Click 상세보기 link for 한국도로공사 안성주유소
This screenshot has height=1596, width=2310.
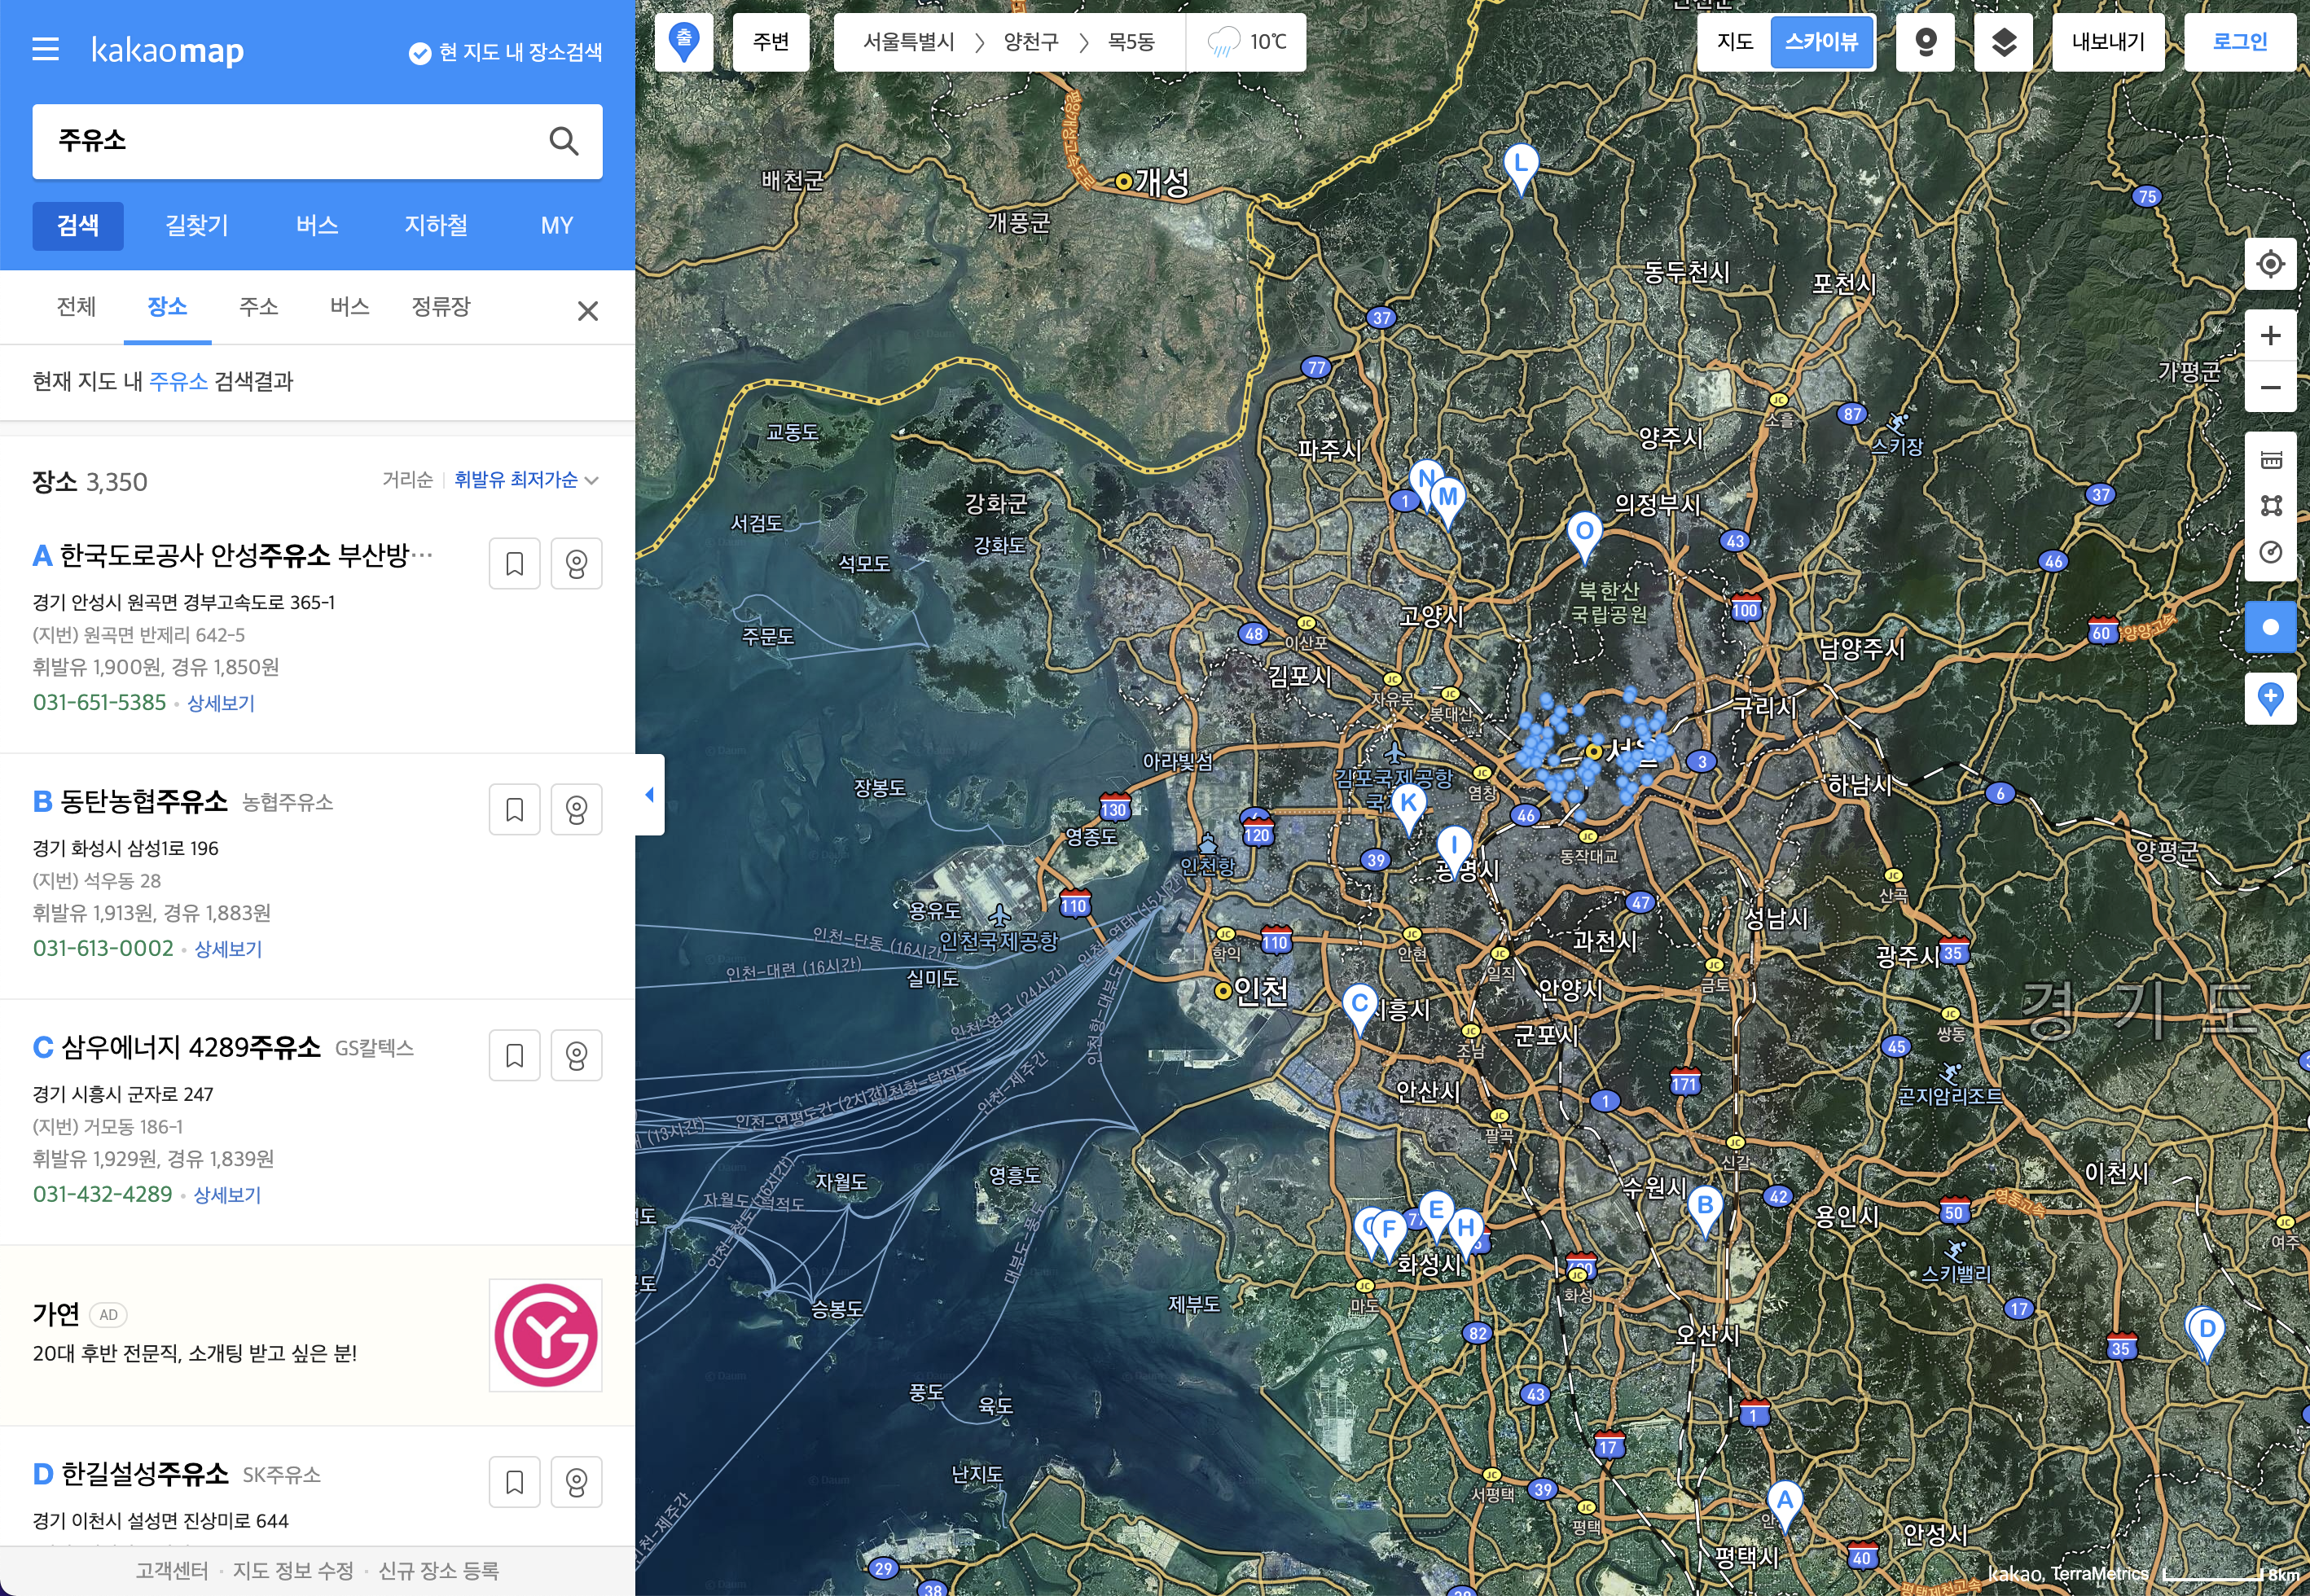pos(221,703)
